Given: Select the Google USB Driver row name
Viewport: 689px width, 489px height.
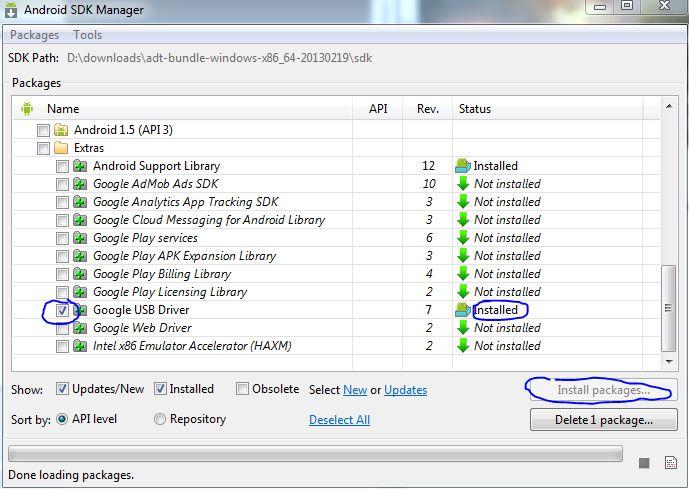Looking at the screenshot, I should coord(141,310).
